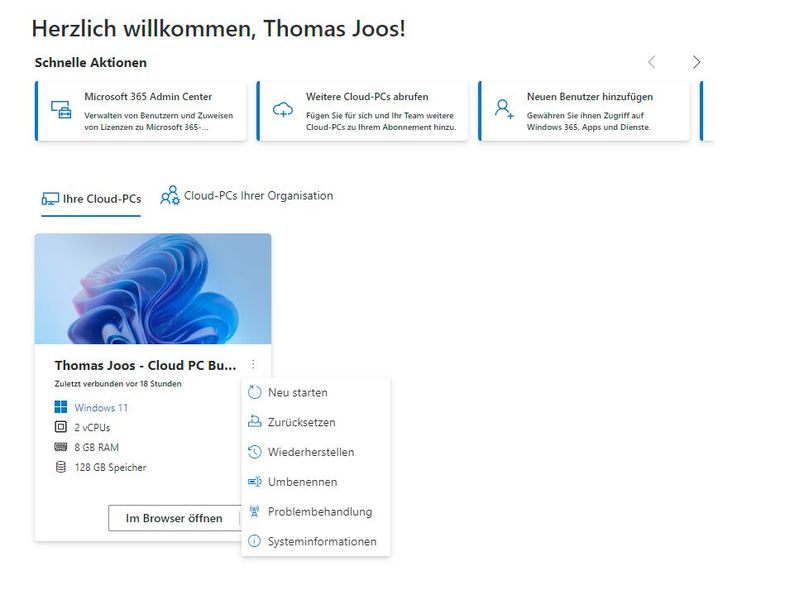Image resolution: width=785 pixels, height=600 pixels.
Task: Click the restart circular arrow icon
Action: 254,392
